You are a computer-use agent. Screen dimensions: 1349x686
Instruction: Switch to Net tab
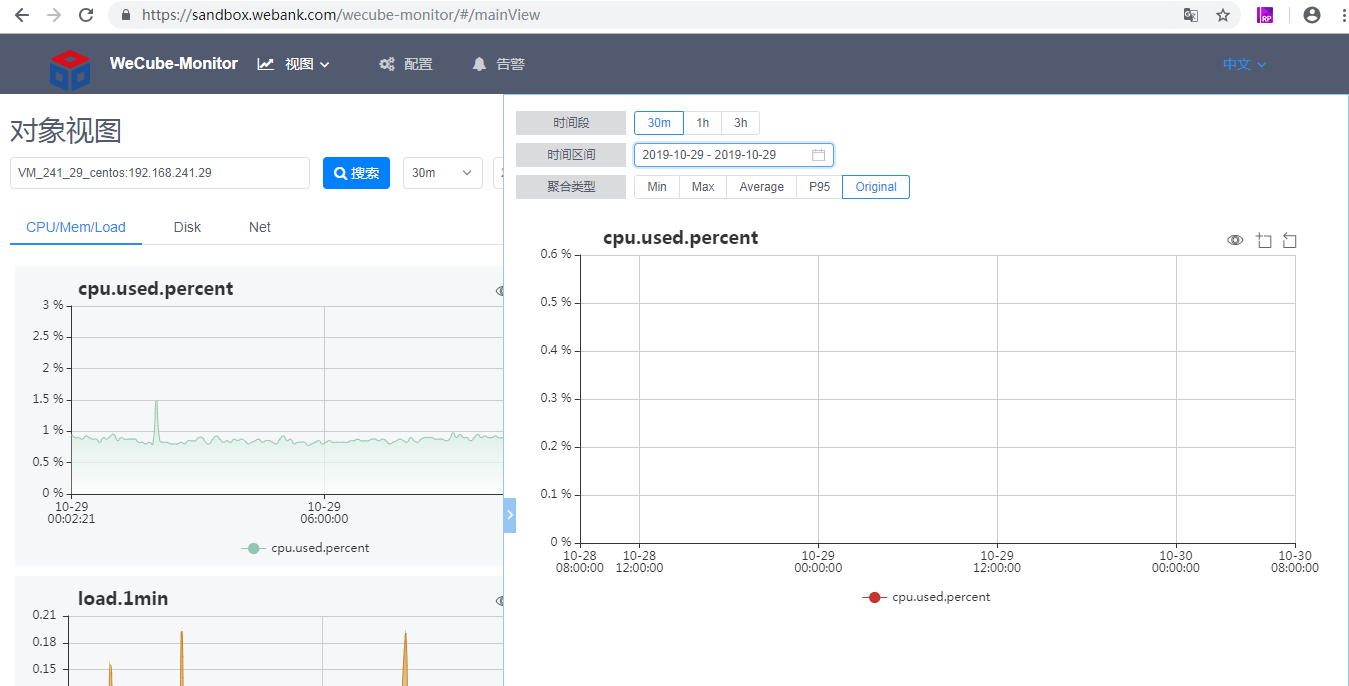click(260, 227)
